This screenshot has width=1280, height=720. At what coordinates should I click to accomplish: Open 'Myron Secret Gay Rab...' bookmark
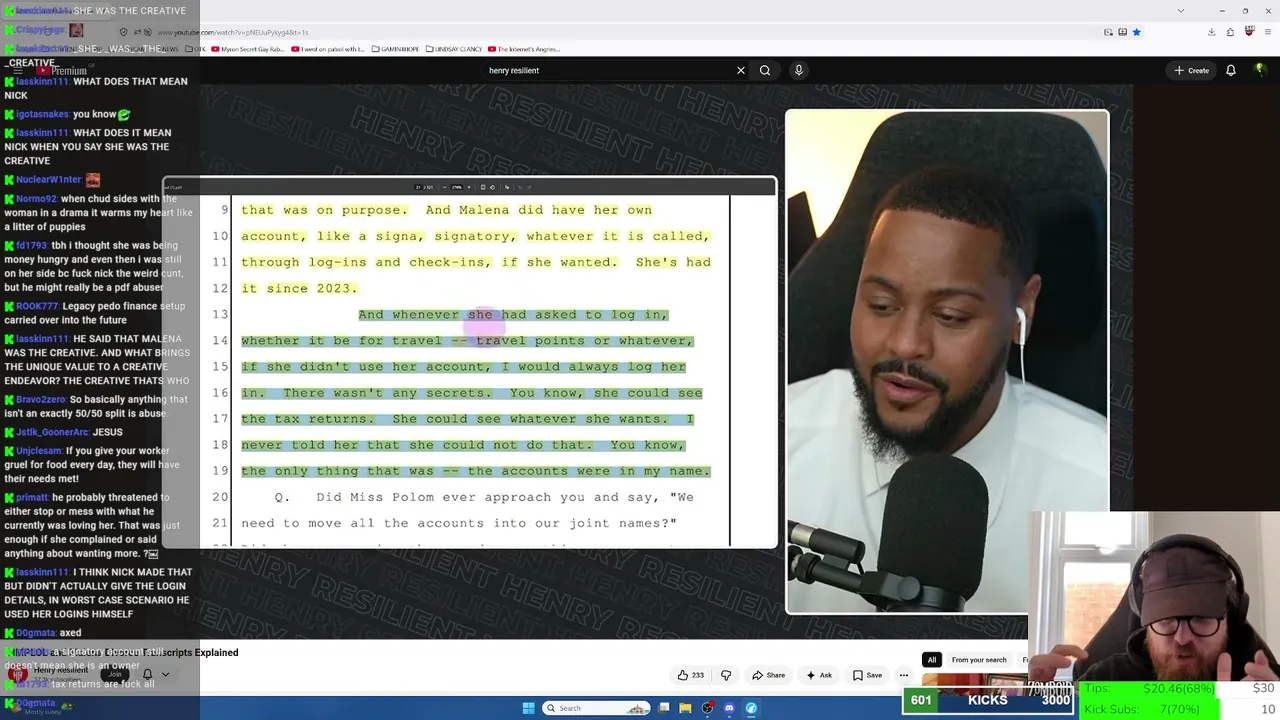(248, 48)
